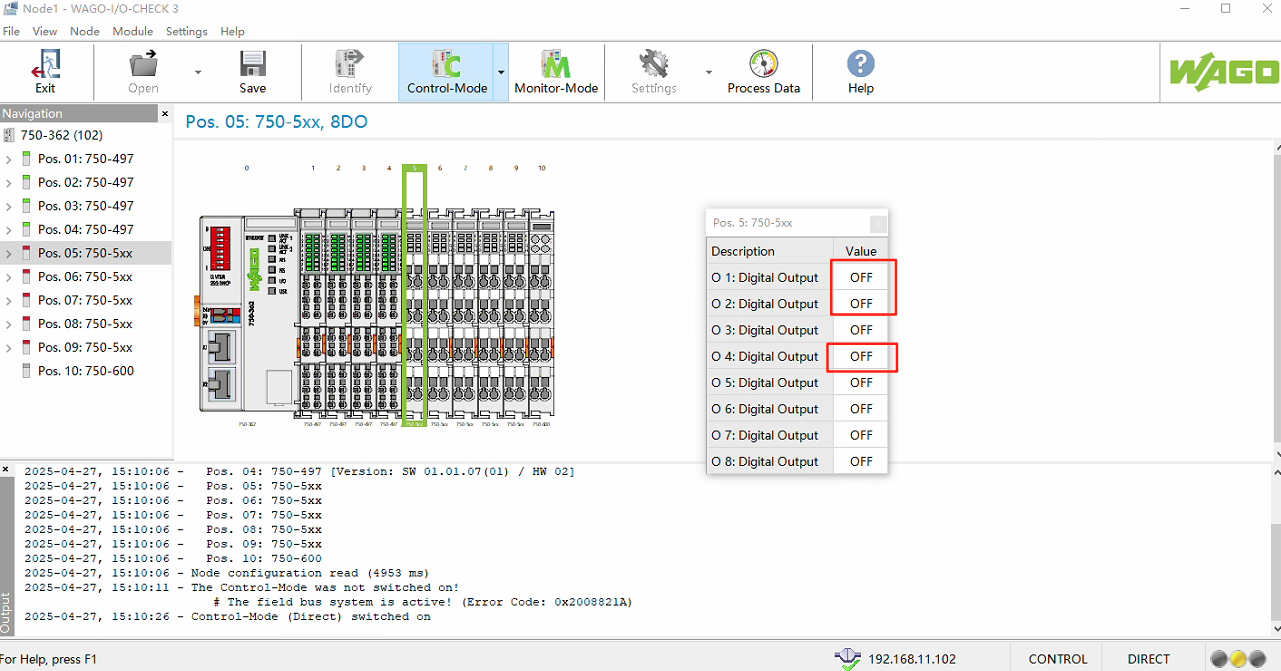Click the green module icon of Pos. 01
The width and height of the screenshot is (1281, 671).
coord(26,158)
